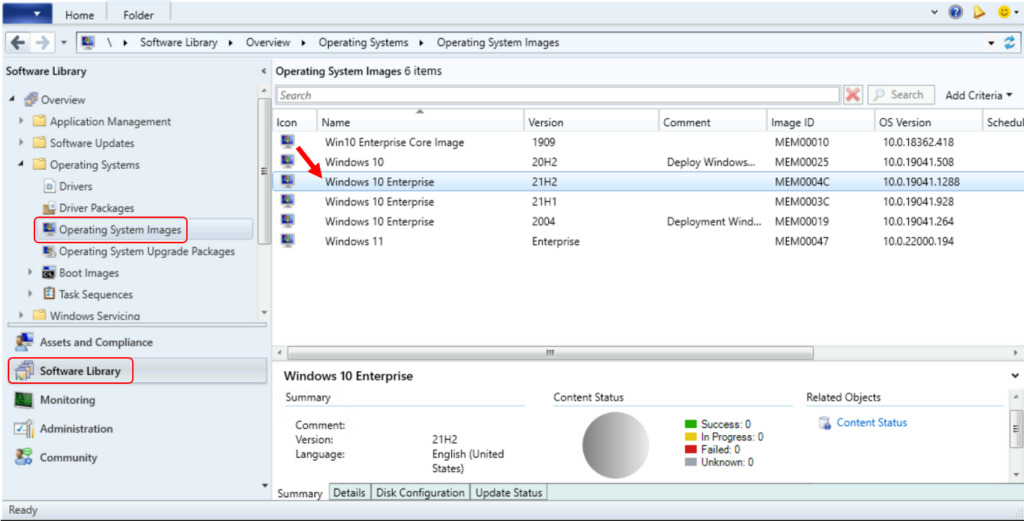This screenshot has width=1024, height=521.
Task: Select Windows 10 Enterprise 21H1 row
Action: coord(648,202)
